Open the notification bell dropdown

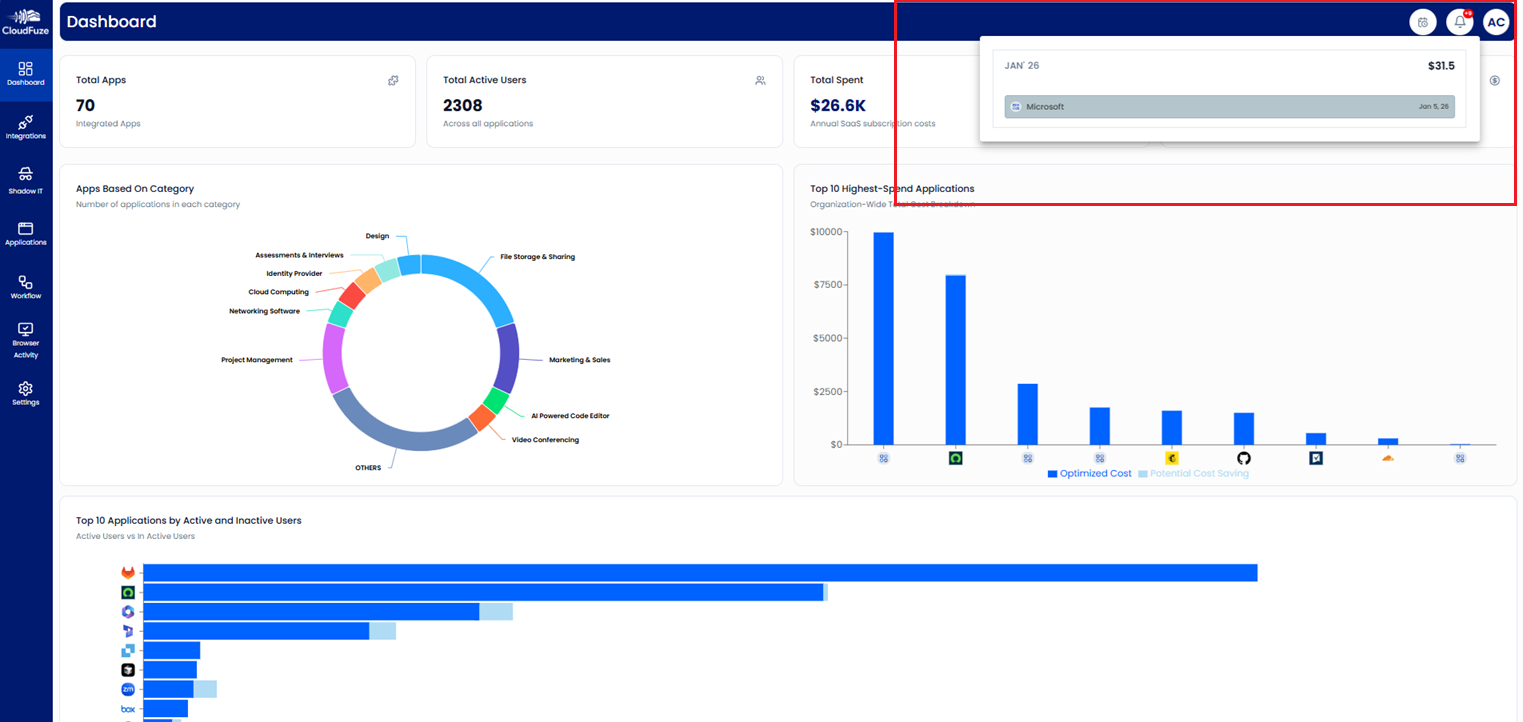pyautogui.click(x=1459, y=21)
